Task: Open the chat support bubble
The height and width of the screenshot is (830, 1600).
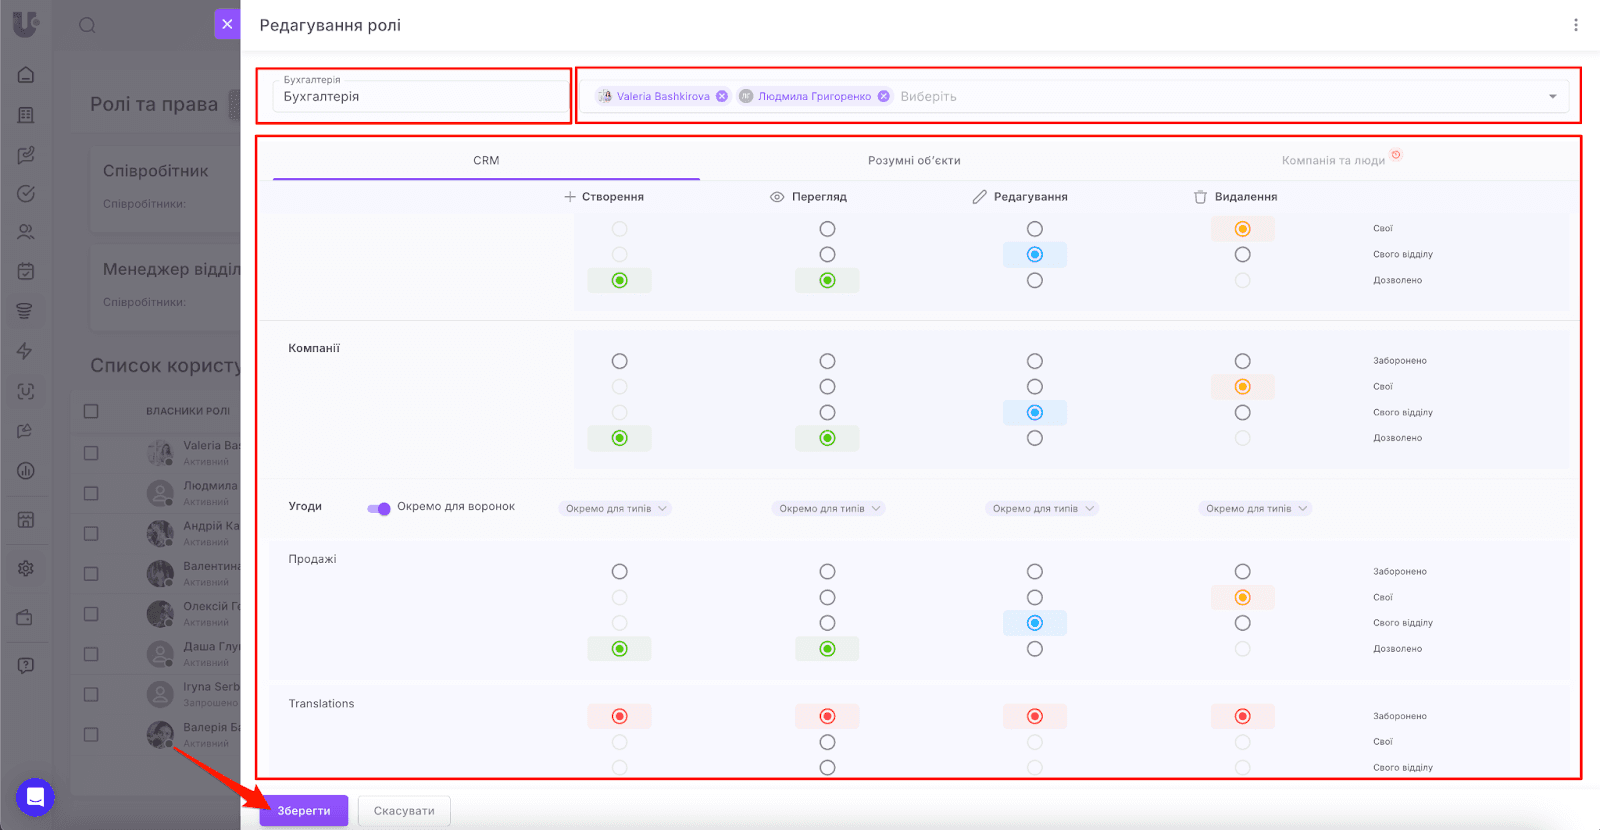Action: coord(35,797)
